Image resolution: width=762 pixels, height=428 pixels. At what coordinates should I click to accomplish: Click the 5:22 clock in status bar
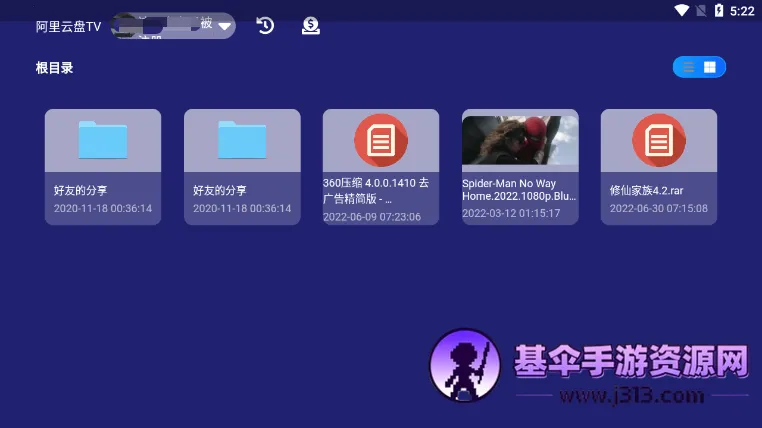[x=742, y=11]
